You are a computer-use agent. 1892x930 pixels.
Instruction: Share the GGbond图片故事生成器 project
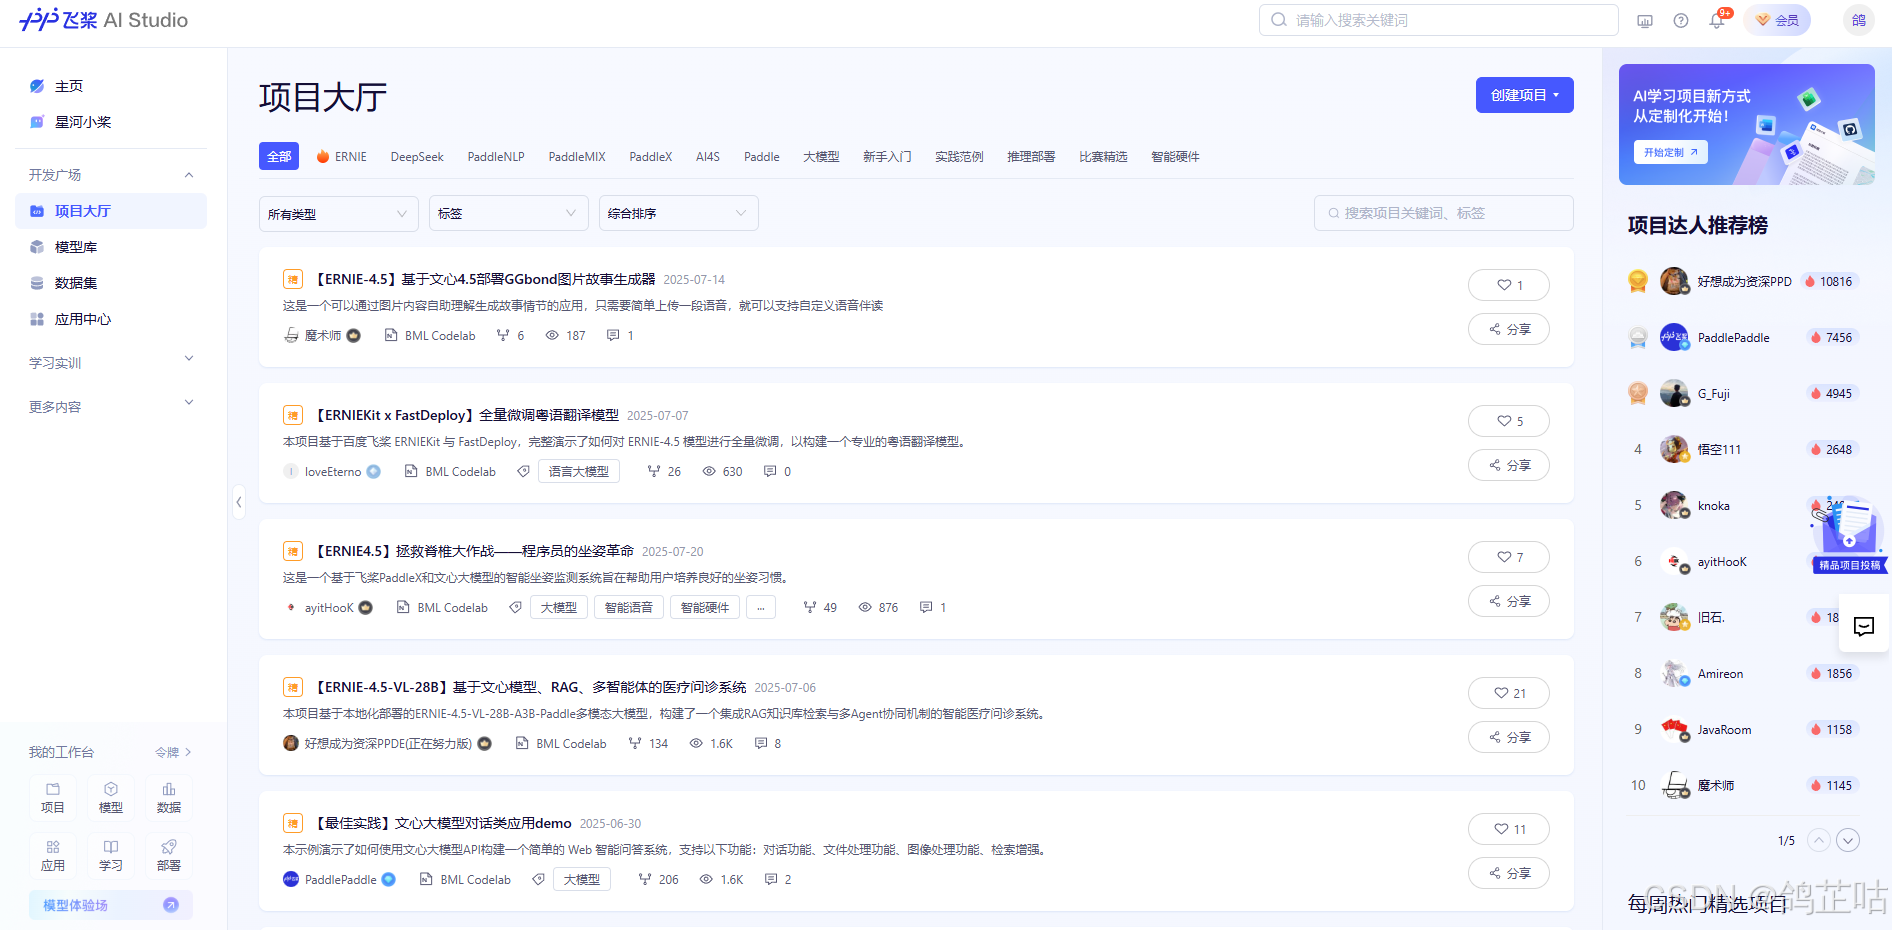pyautogui.click(x=1509, y=329)
